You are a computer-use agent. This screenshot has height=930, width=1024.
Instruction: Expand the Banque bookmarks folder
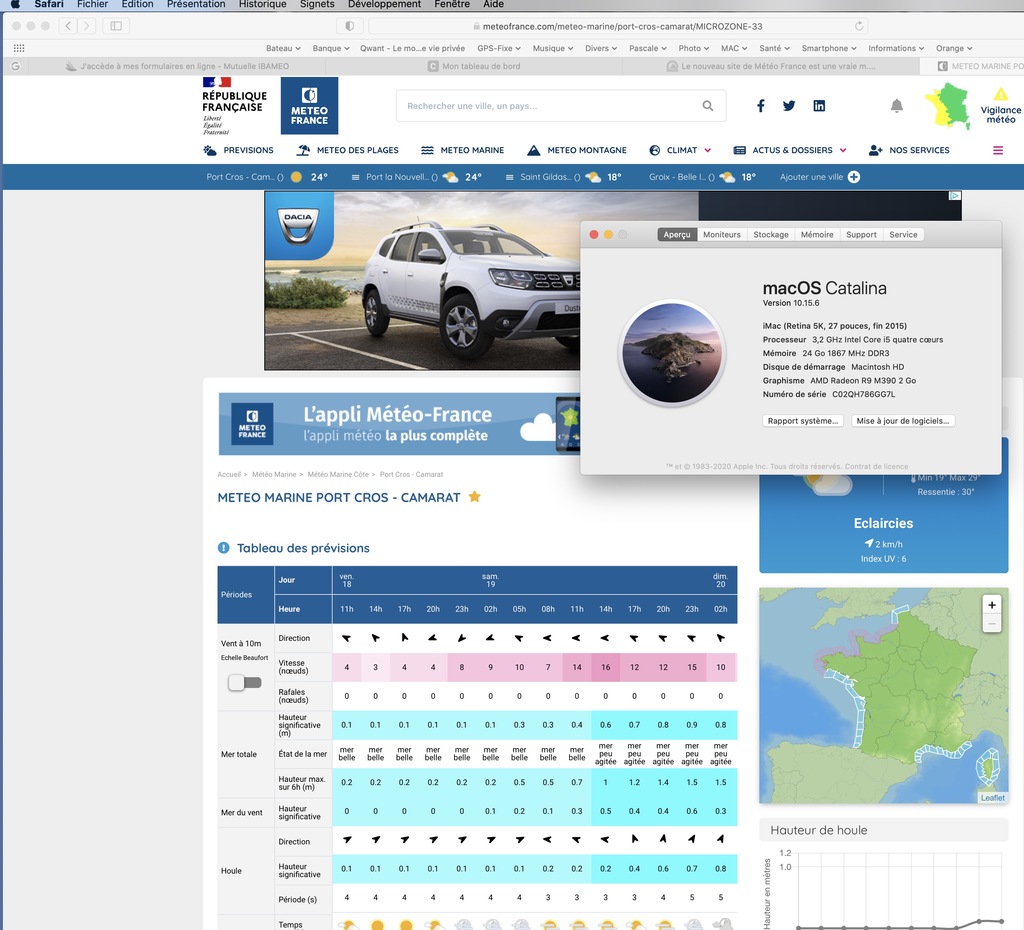click(331, 48)
